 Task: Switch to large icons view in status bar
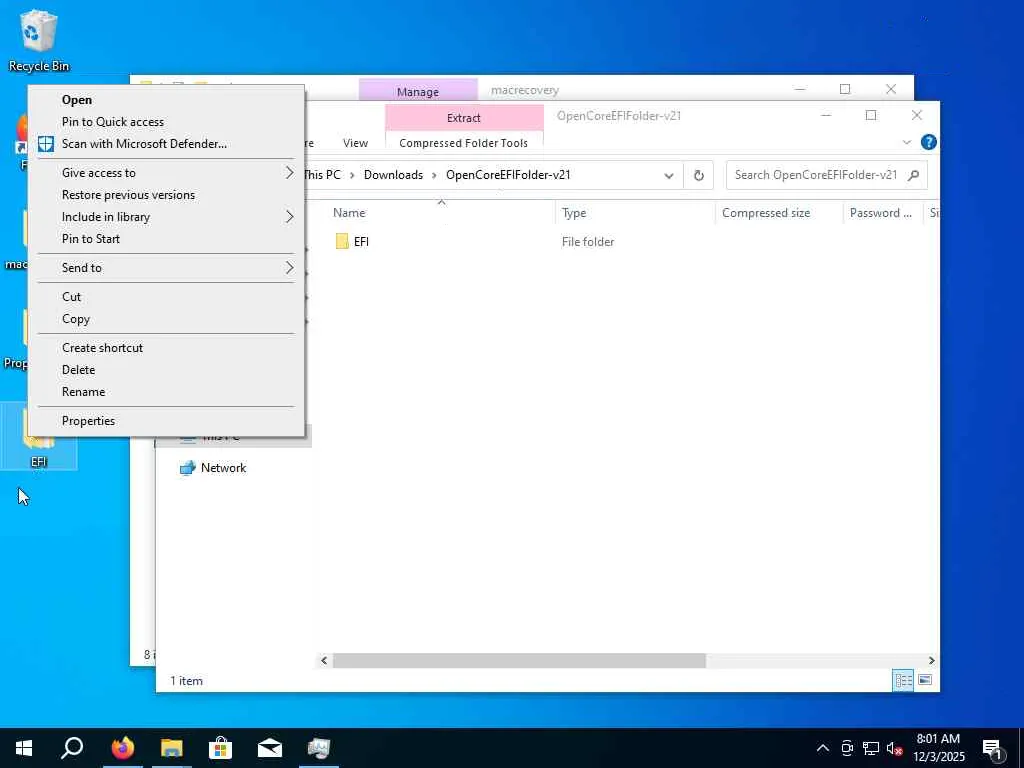(925, 680)
